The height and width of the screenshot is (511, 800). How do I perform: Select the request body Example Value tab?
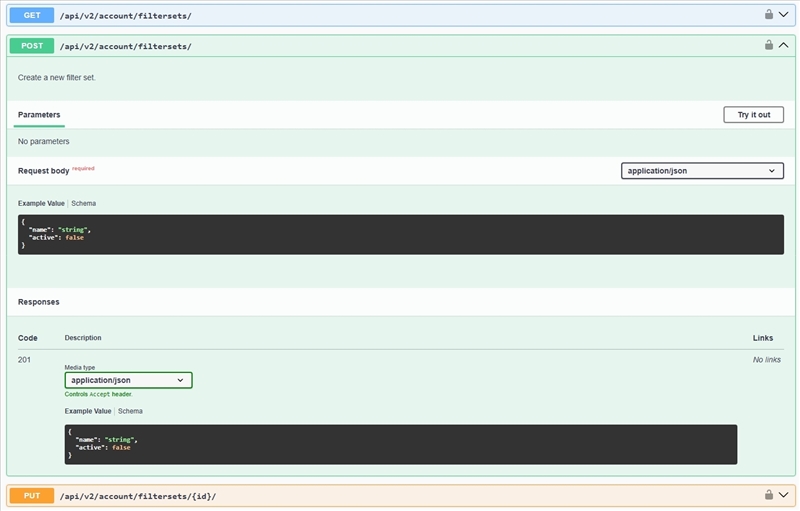[41, 203]
